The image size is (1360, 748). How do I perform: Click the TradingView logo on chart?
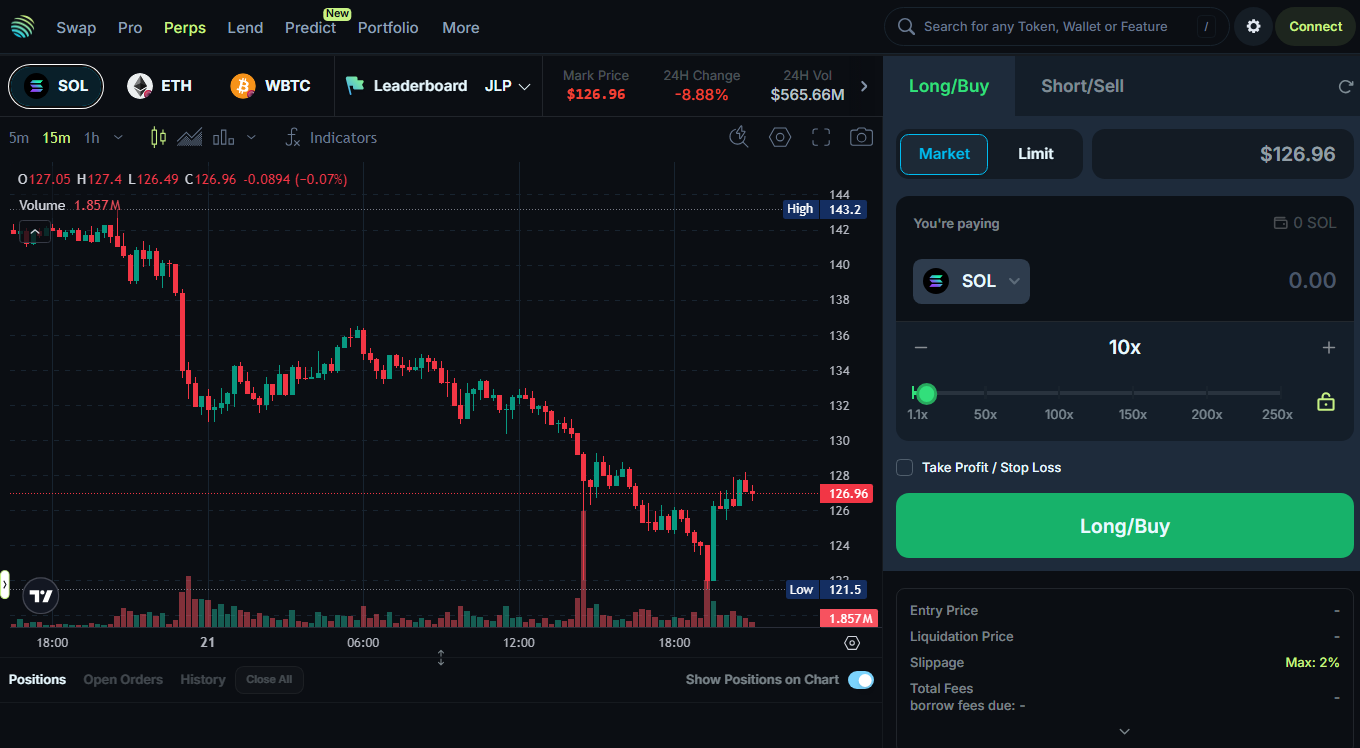click(41, 597)
